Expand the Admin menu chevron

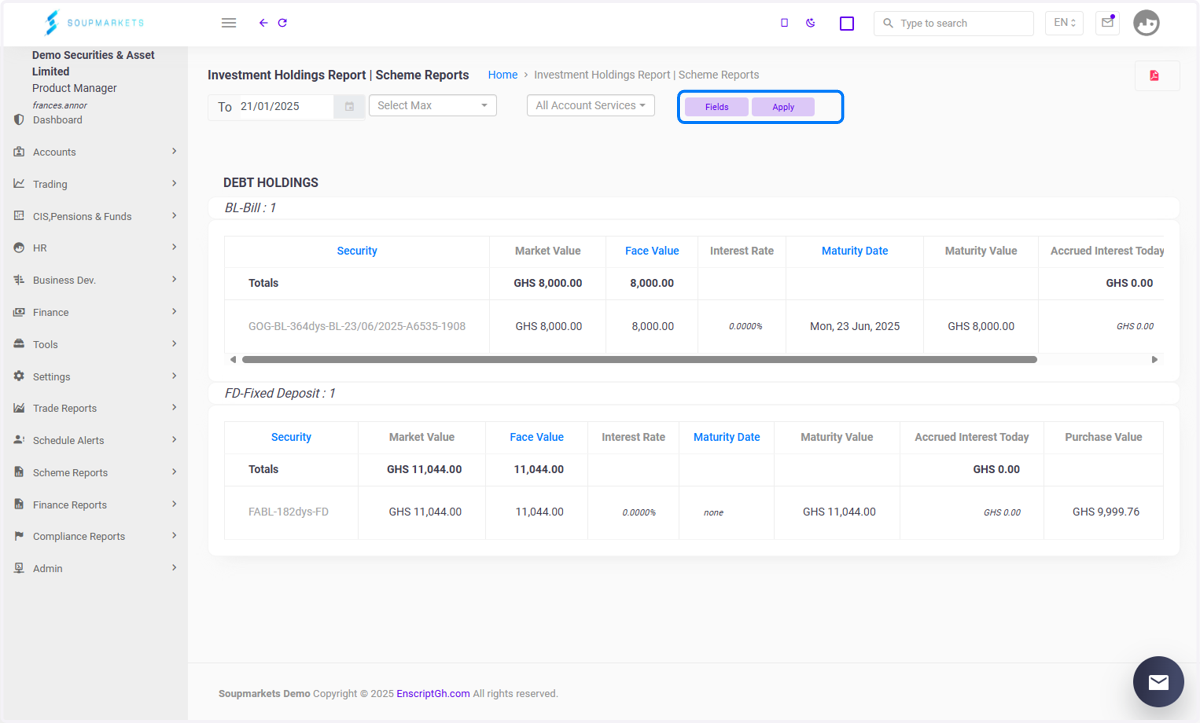tap(174, 567)
